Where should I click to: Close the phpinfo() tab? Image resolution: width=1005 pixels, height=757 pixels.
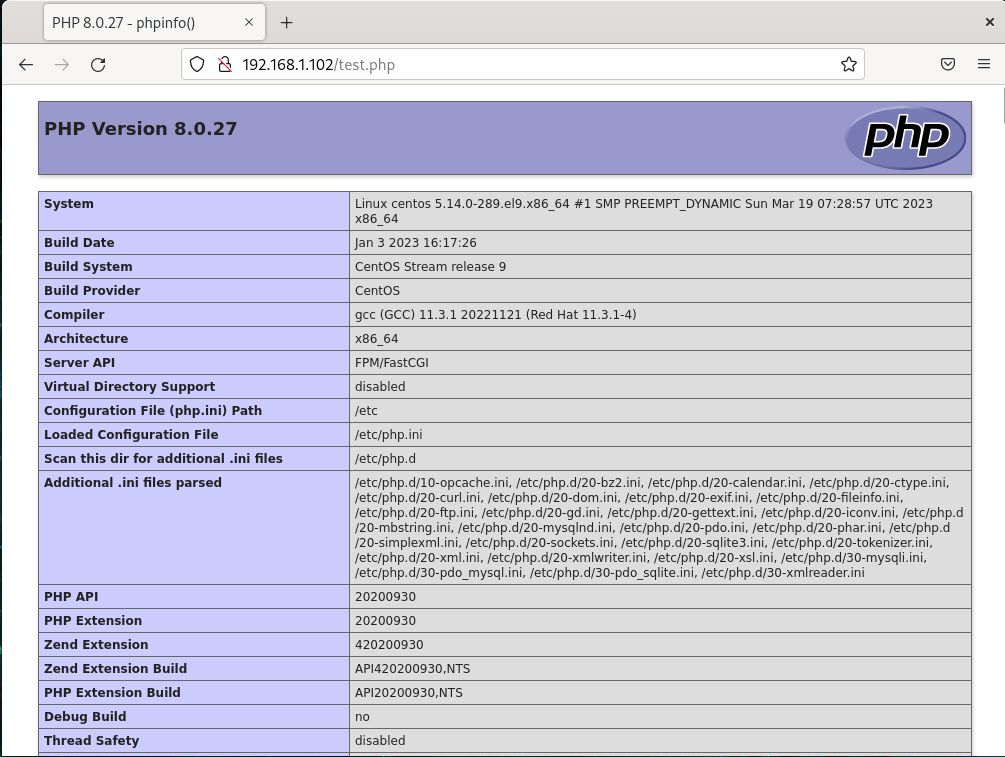pos(249,22)
